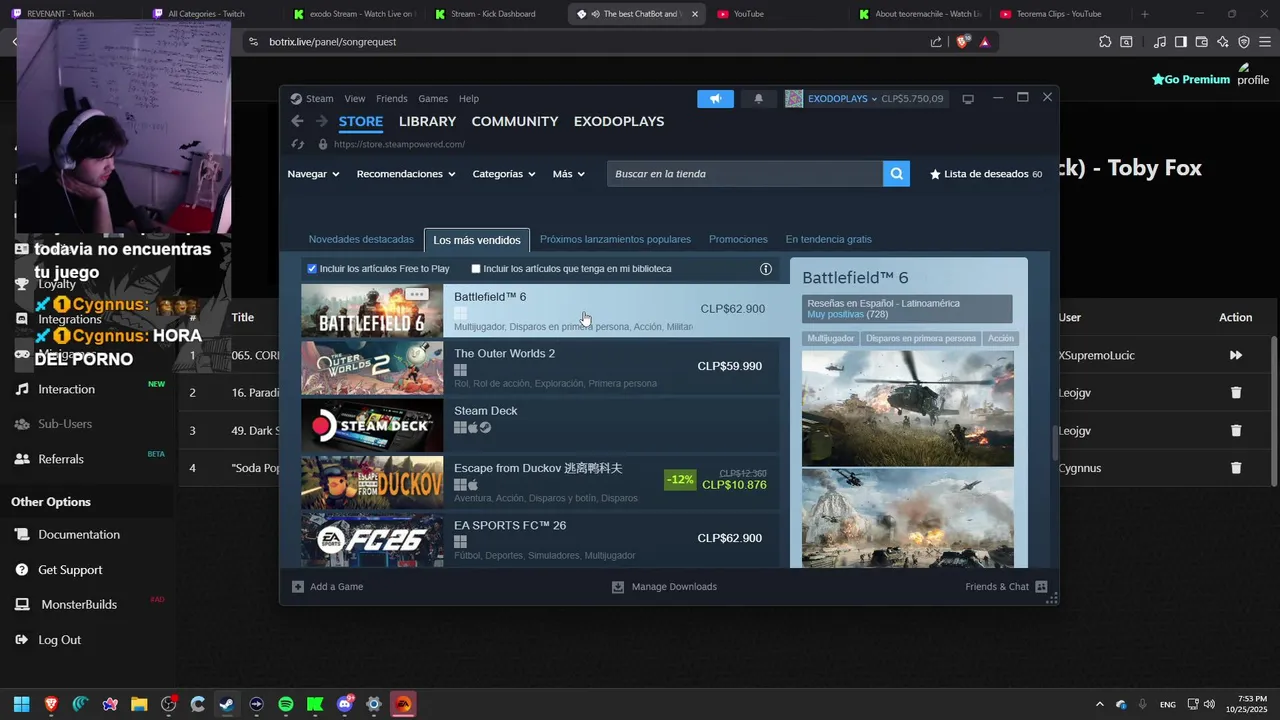Screen dimensions: 1280x720
Task: Click Add a Game plus icon
Action: pyautogui.click(x=298, y=587)
